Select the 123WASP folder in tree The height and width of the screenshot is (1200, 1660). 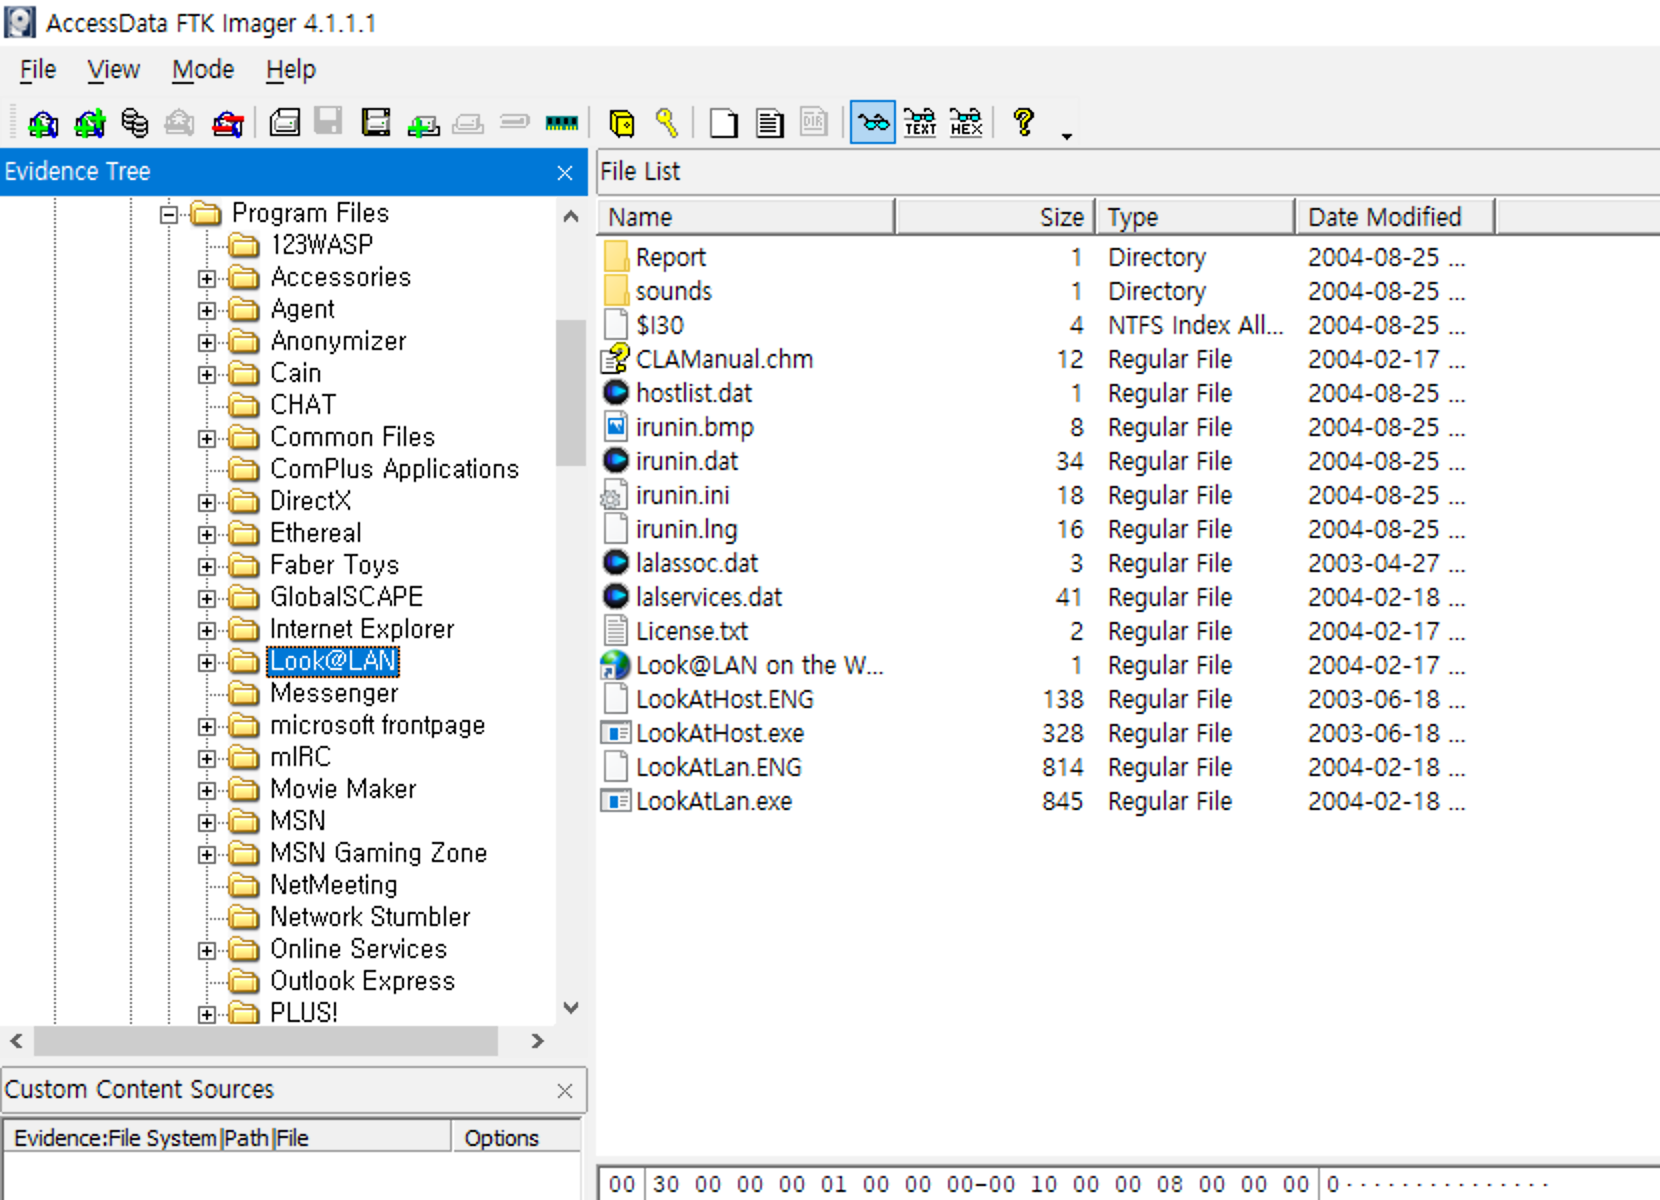point(321,245)
